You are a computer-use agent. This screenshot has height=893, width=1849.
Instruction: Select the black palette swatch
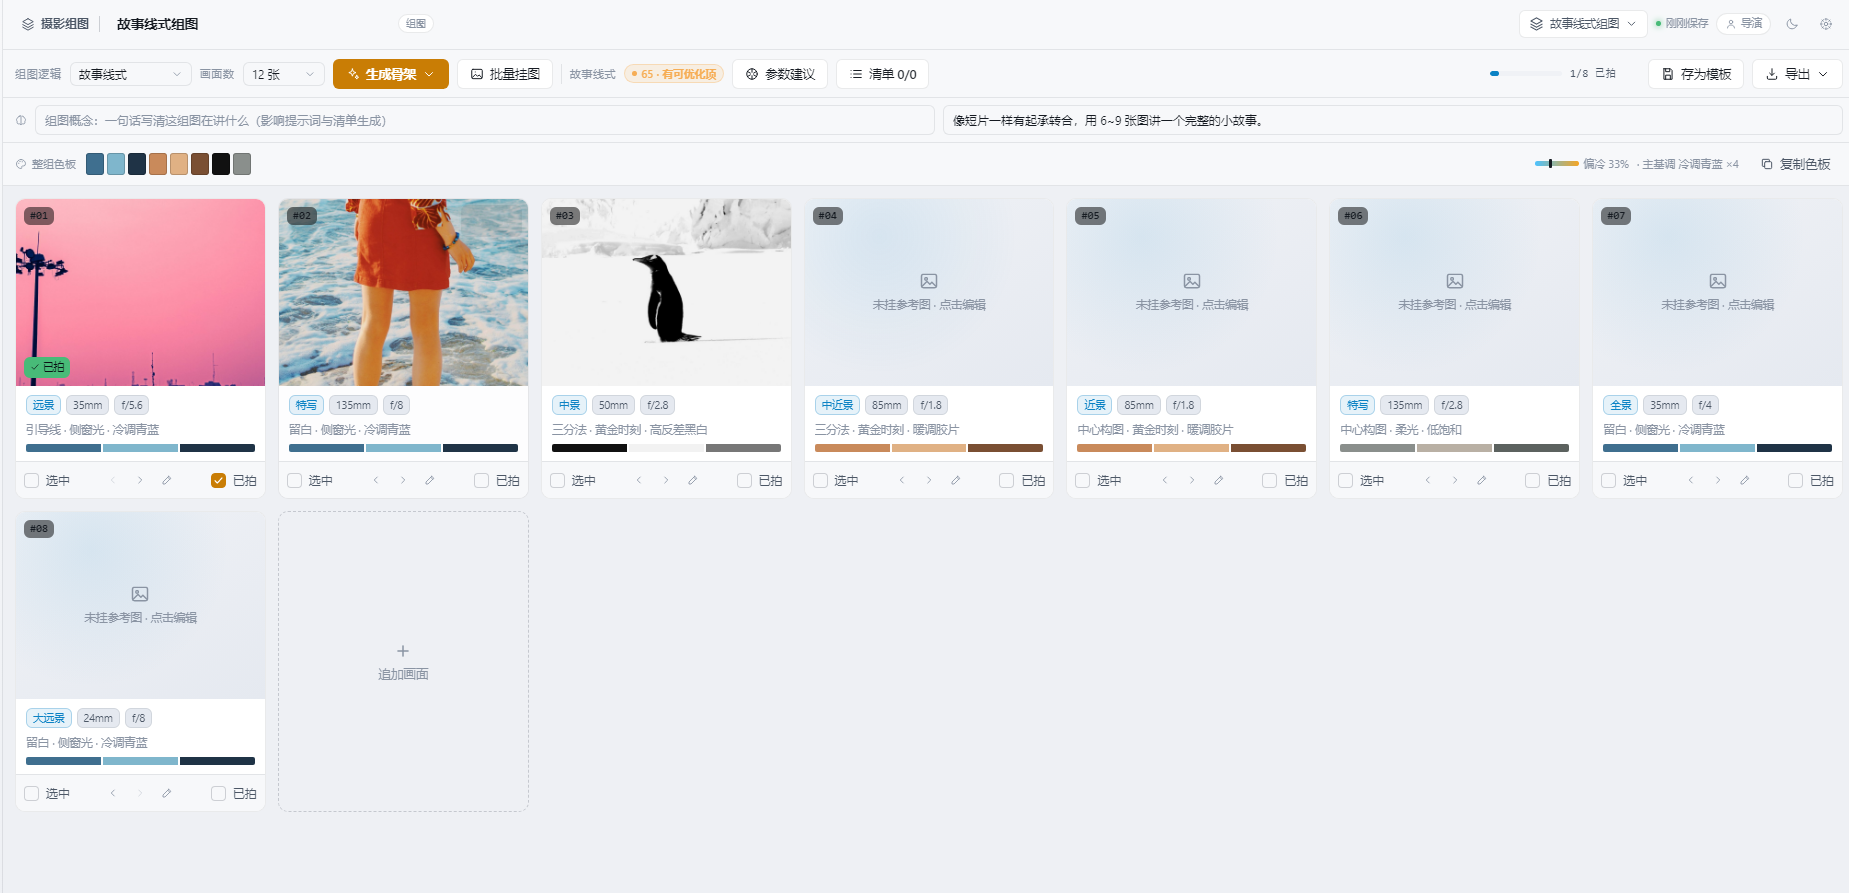pyautogui.click(x=221, y=164)
